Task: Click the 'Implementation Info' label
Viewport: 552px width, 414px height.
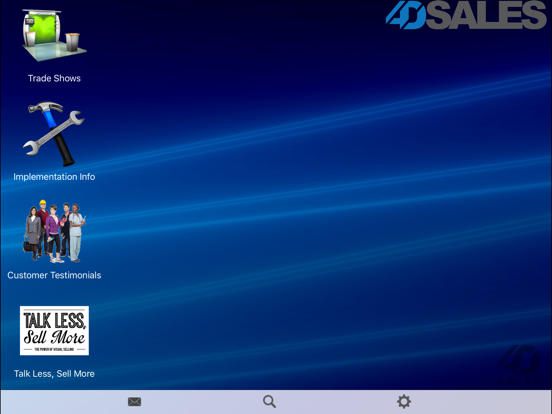Action: [54, 177]
